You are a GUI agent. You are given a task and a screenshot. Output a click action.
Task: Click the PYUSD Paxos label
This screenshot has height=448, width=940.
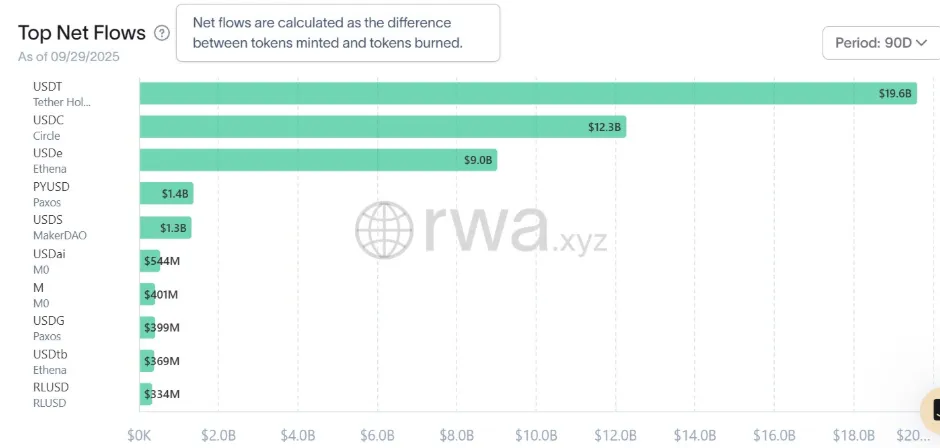tap(51, 194)
